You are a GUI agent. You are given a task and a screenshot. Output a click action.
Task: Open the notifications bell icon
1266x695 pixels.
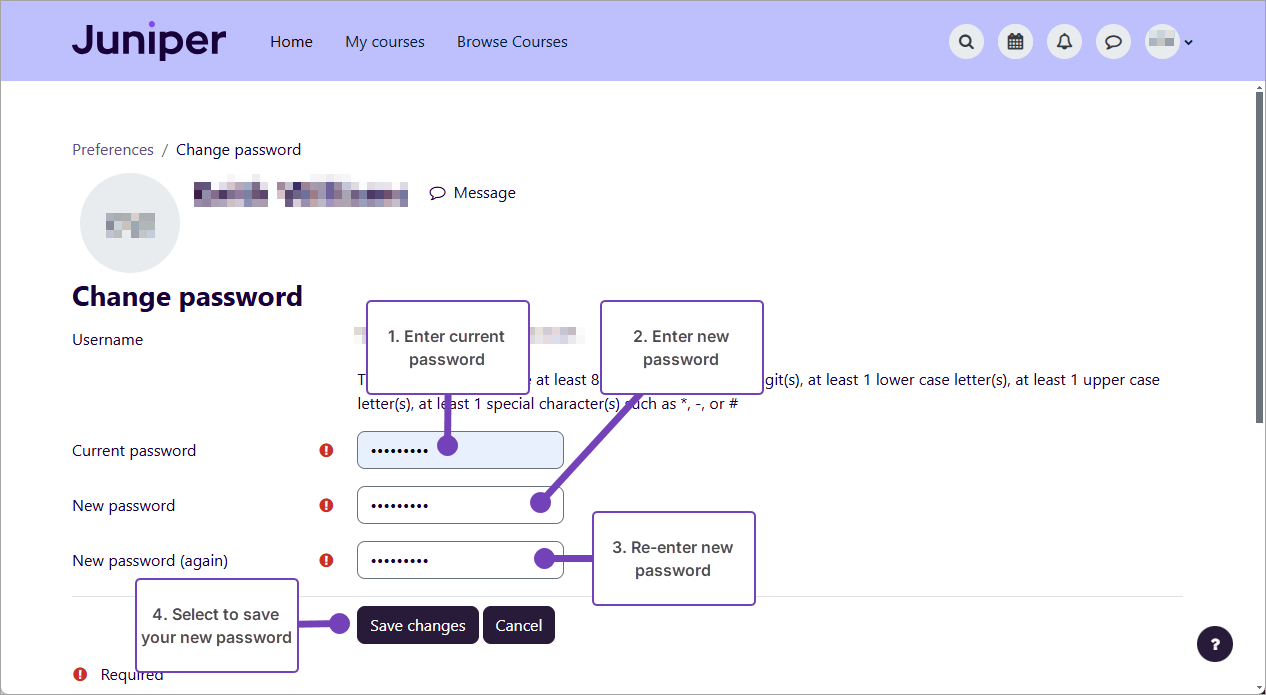(1064, 42)
